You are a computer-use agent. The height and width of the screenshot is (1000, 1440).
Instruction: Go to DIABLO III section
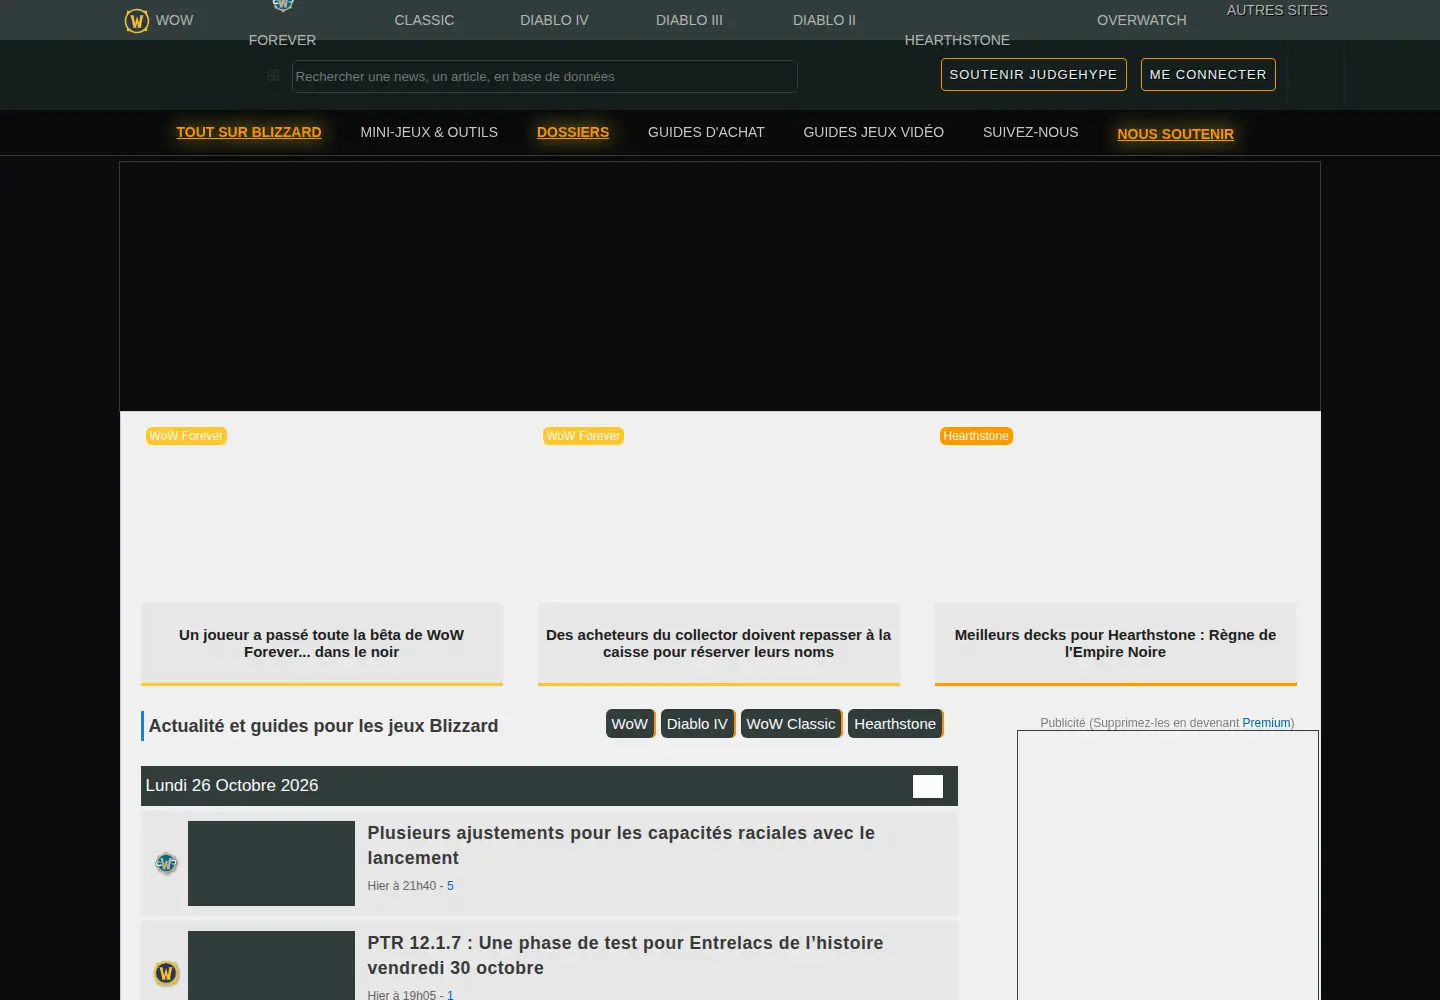(689, 20)
